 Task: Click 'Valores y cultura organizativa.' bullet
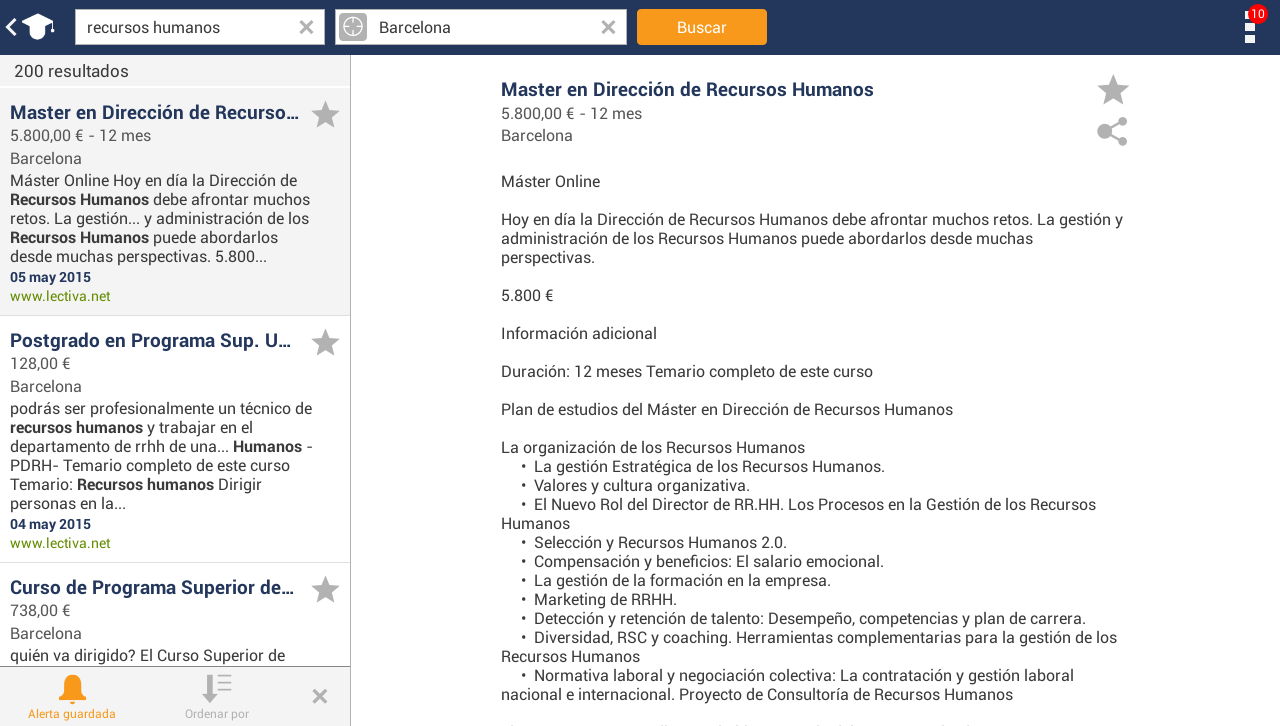[x=642, y=485]
